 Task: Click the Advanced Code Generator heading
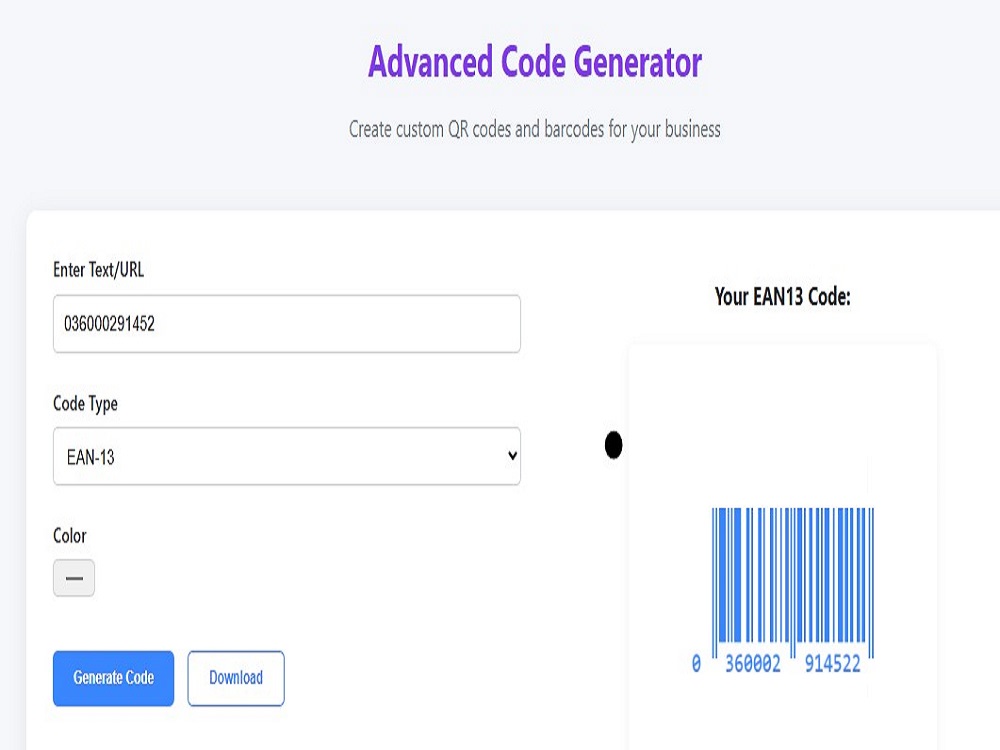click(x=534, y=62)
